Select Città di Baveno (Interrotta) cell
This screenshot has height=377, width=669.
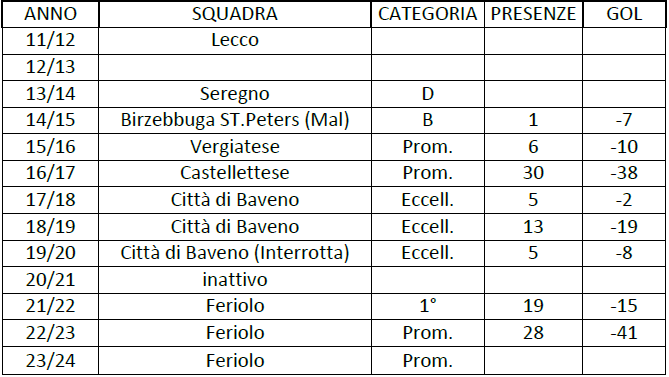[x=235, y=253]
